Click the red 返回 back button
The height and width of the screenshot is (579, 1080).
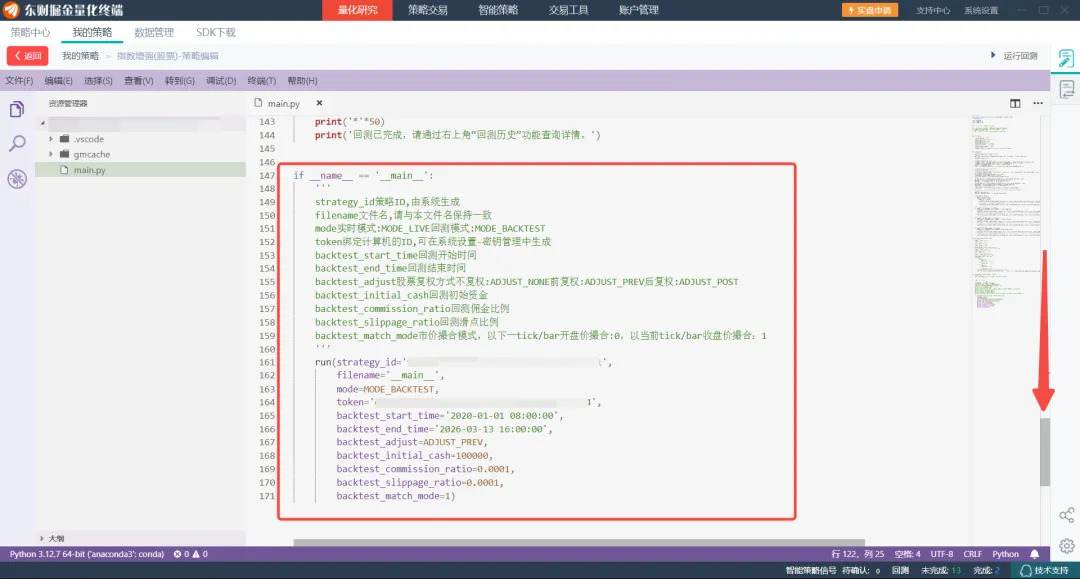click(28, 56)
